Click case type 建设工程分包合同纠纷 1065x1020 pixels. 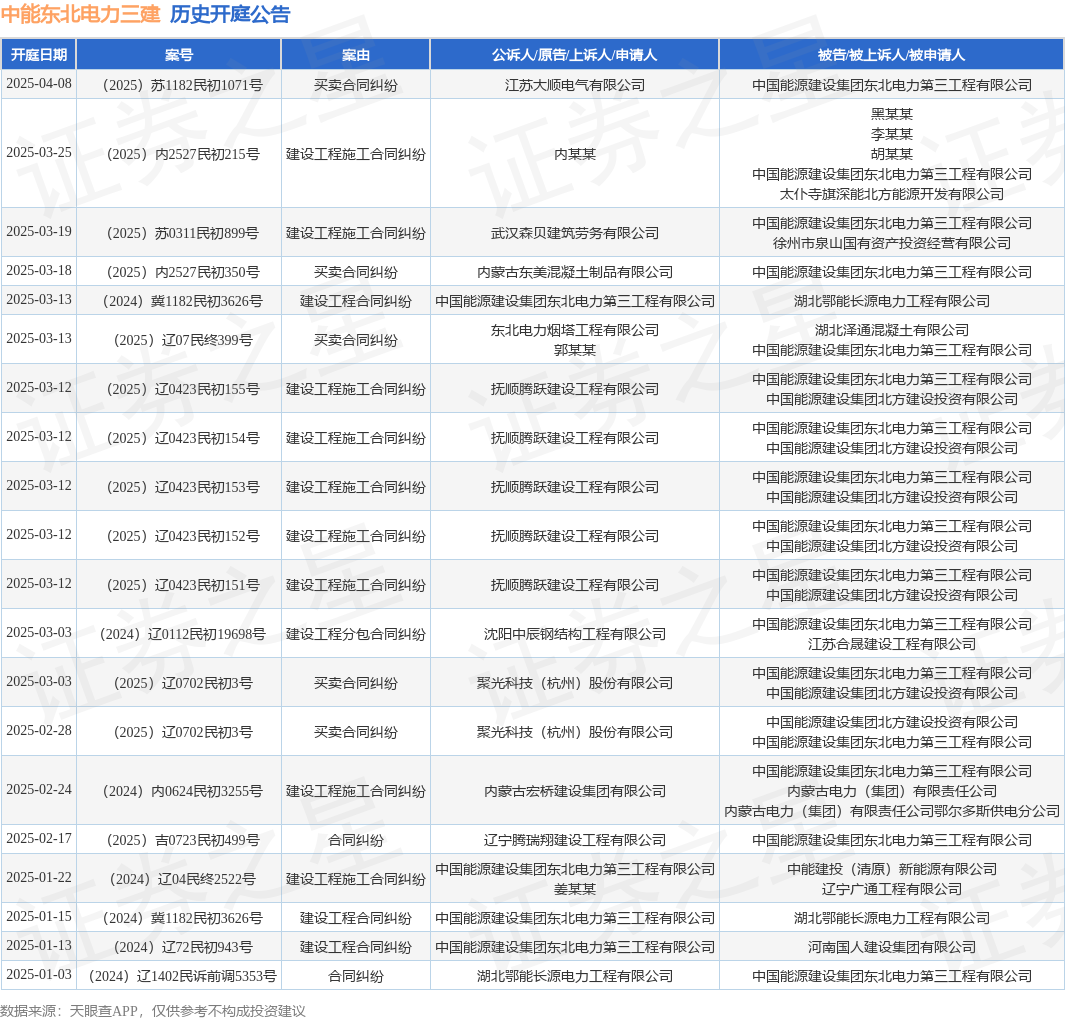(355, 634)
